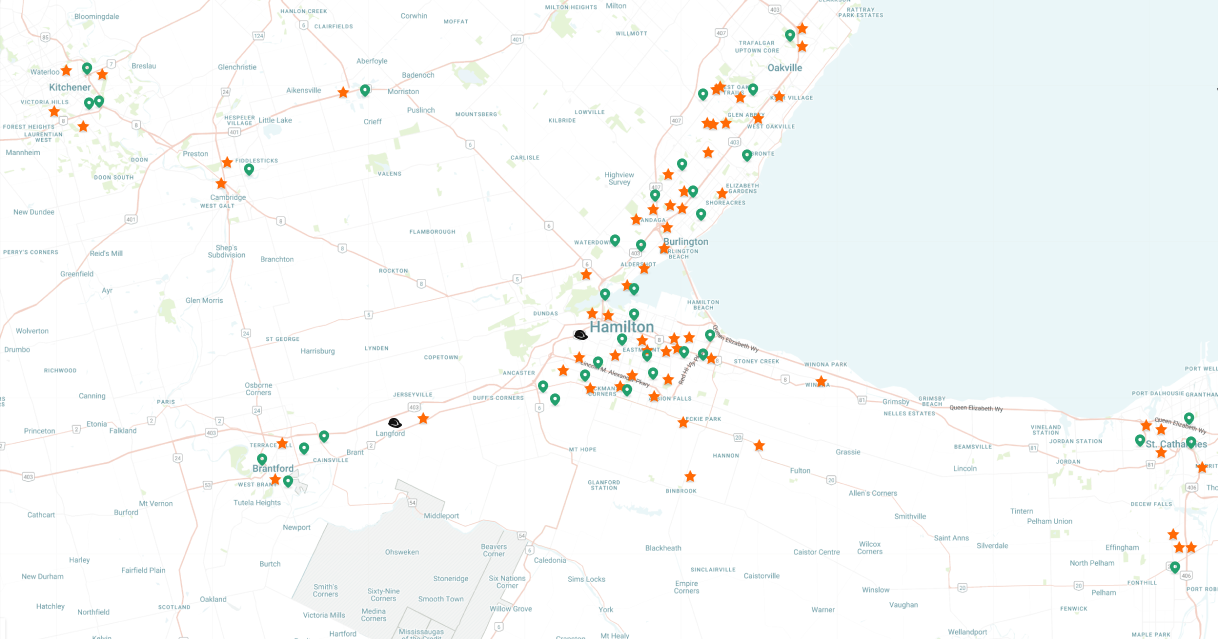Viewport: 1218px width, 639px height.
Task: Click the orange star beside Waterloo label
Action: [66, 71]
